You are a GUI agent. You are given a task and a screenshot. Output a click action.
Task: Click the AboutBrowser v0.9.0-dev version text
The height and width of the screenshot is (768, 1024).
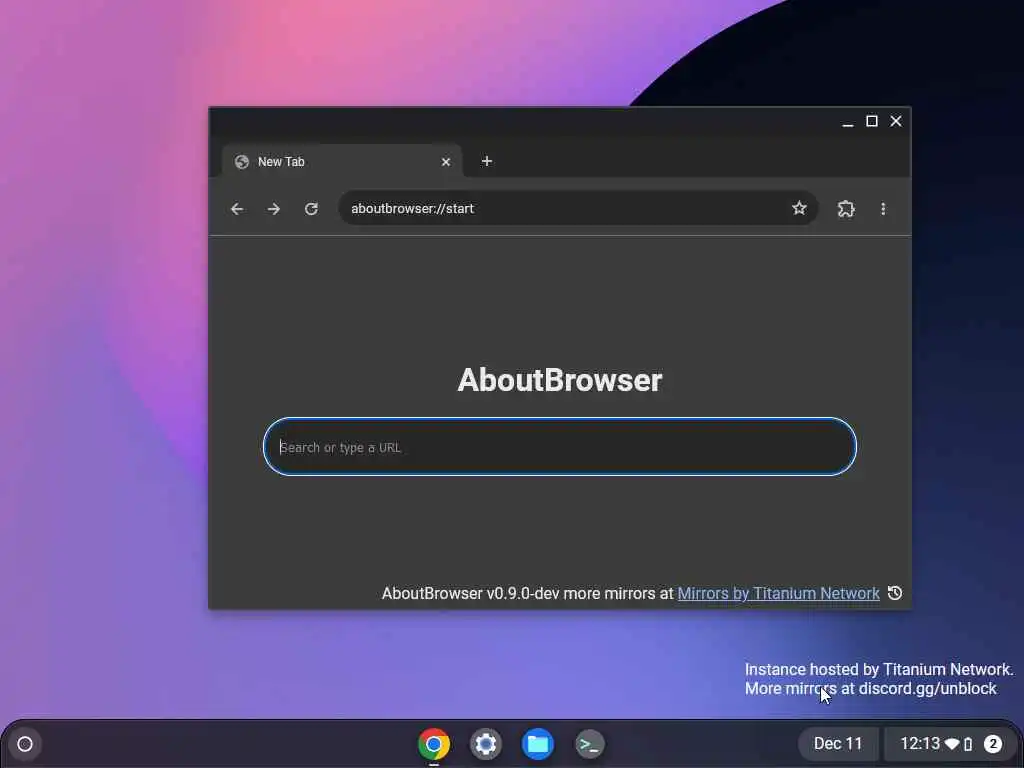pos(470,593)
